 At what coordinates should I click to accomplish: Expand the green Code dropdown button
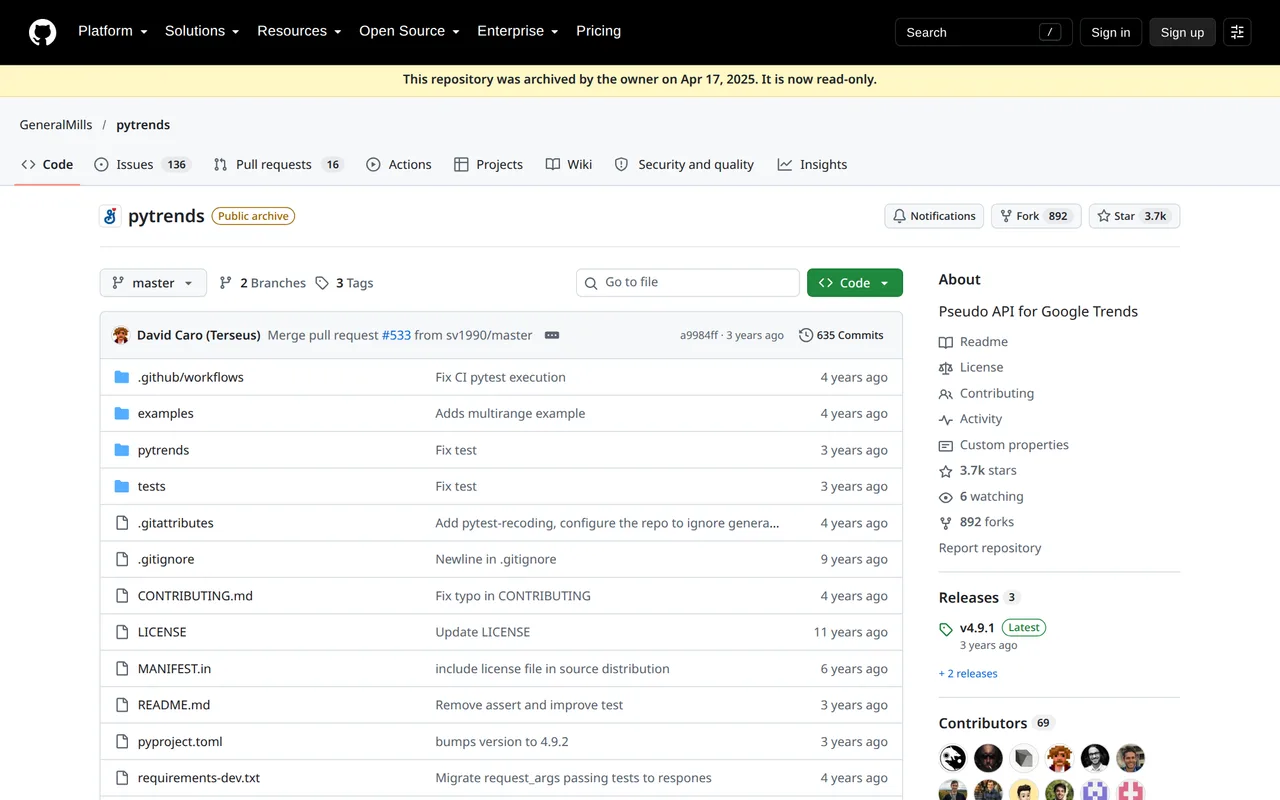click(855, 283)
